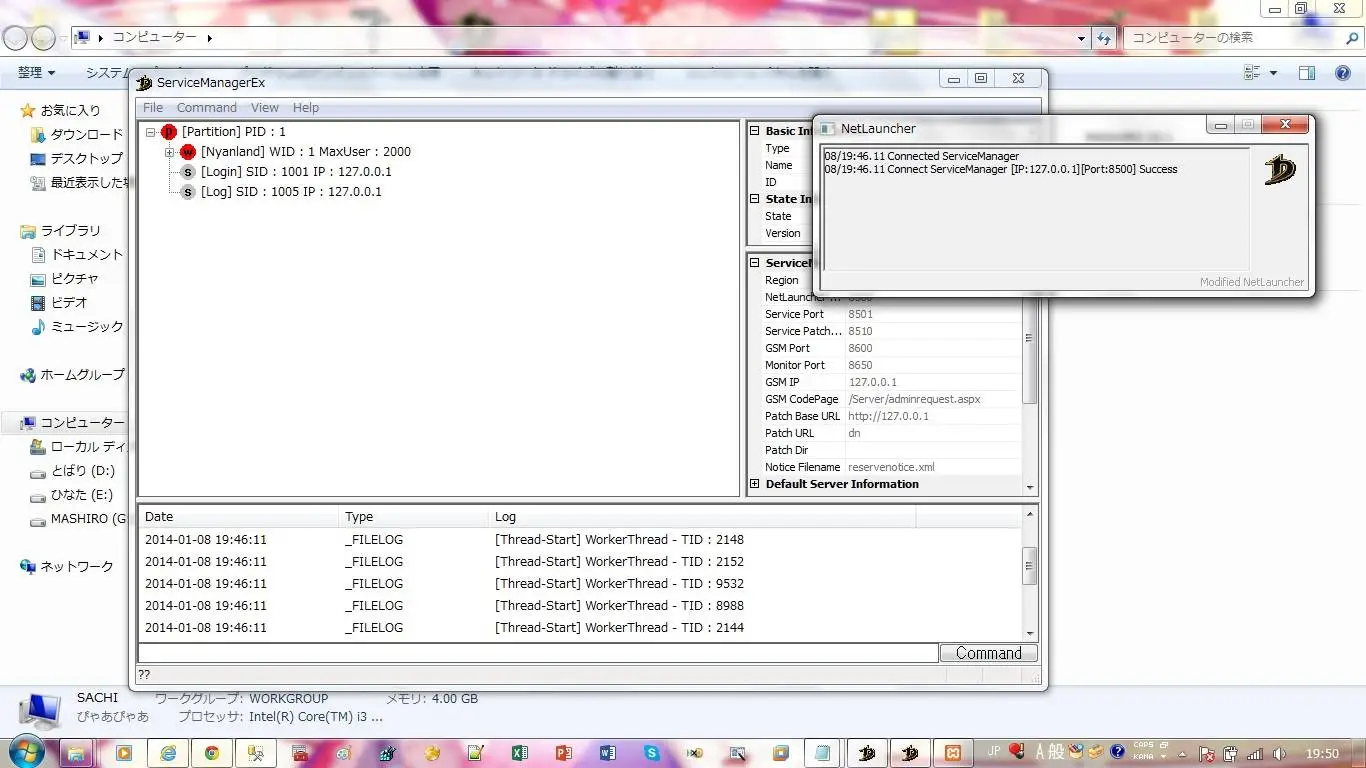Click the taskbar clock showing 19:50
The image size is (1366, 768).
pos(1322,753)
